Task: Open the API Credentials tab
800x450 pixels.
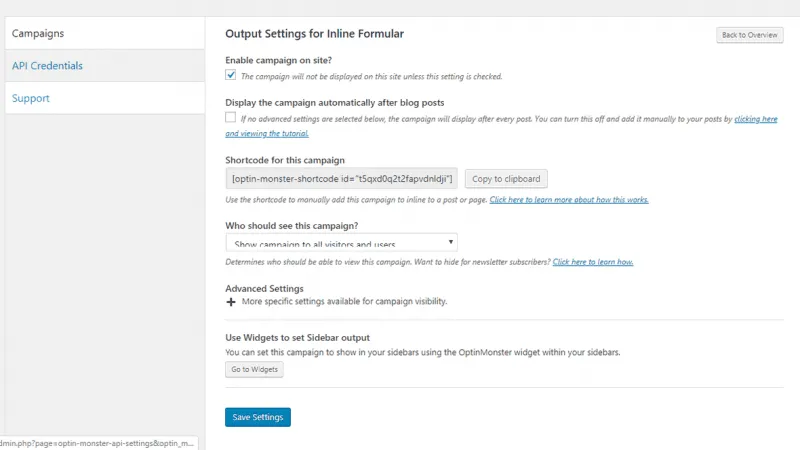Action: pyautogui.click(x=105, y=66)
